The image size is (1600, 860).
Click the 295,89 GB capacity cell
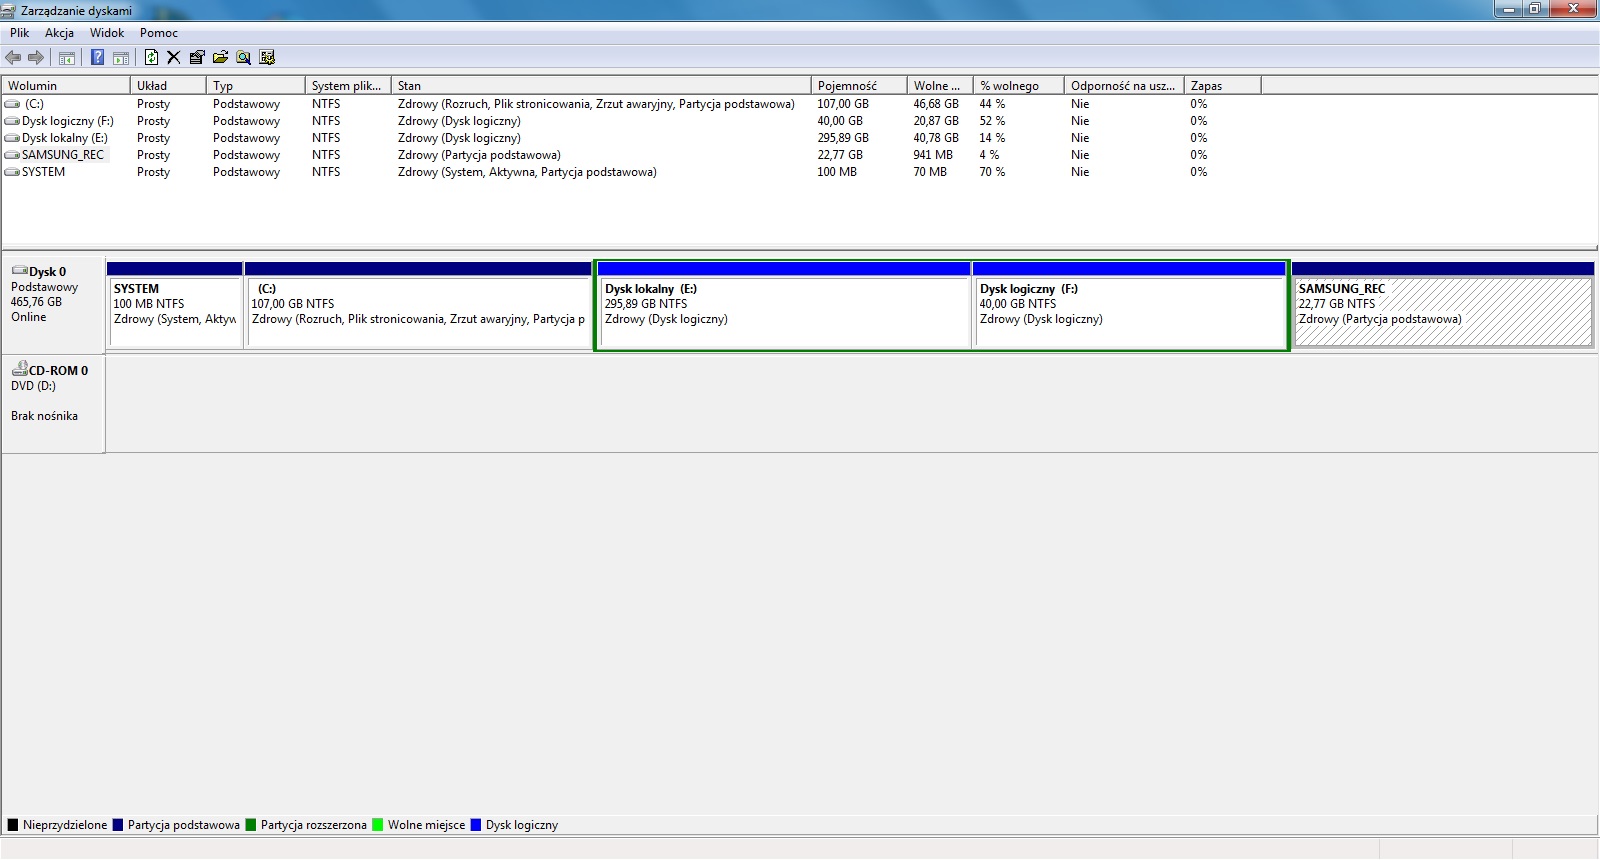[x=843, y=138]
